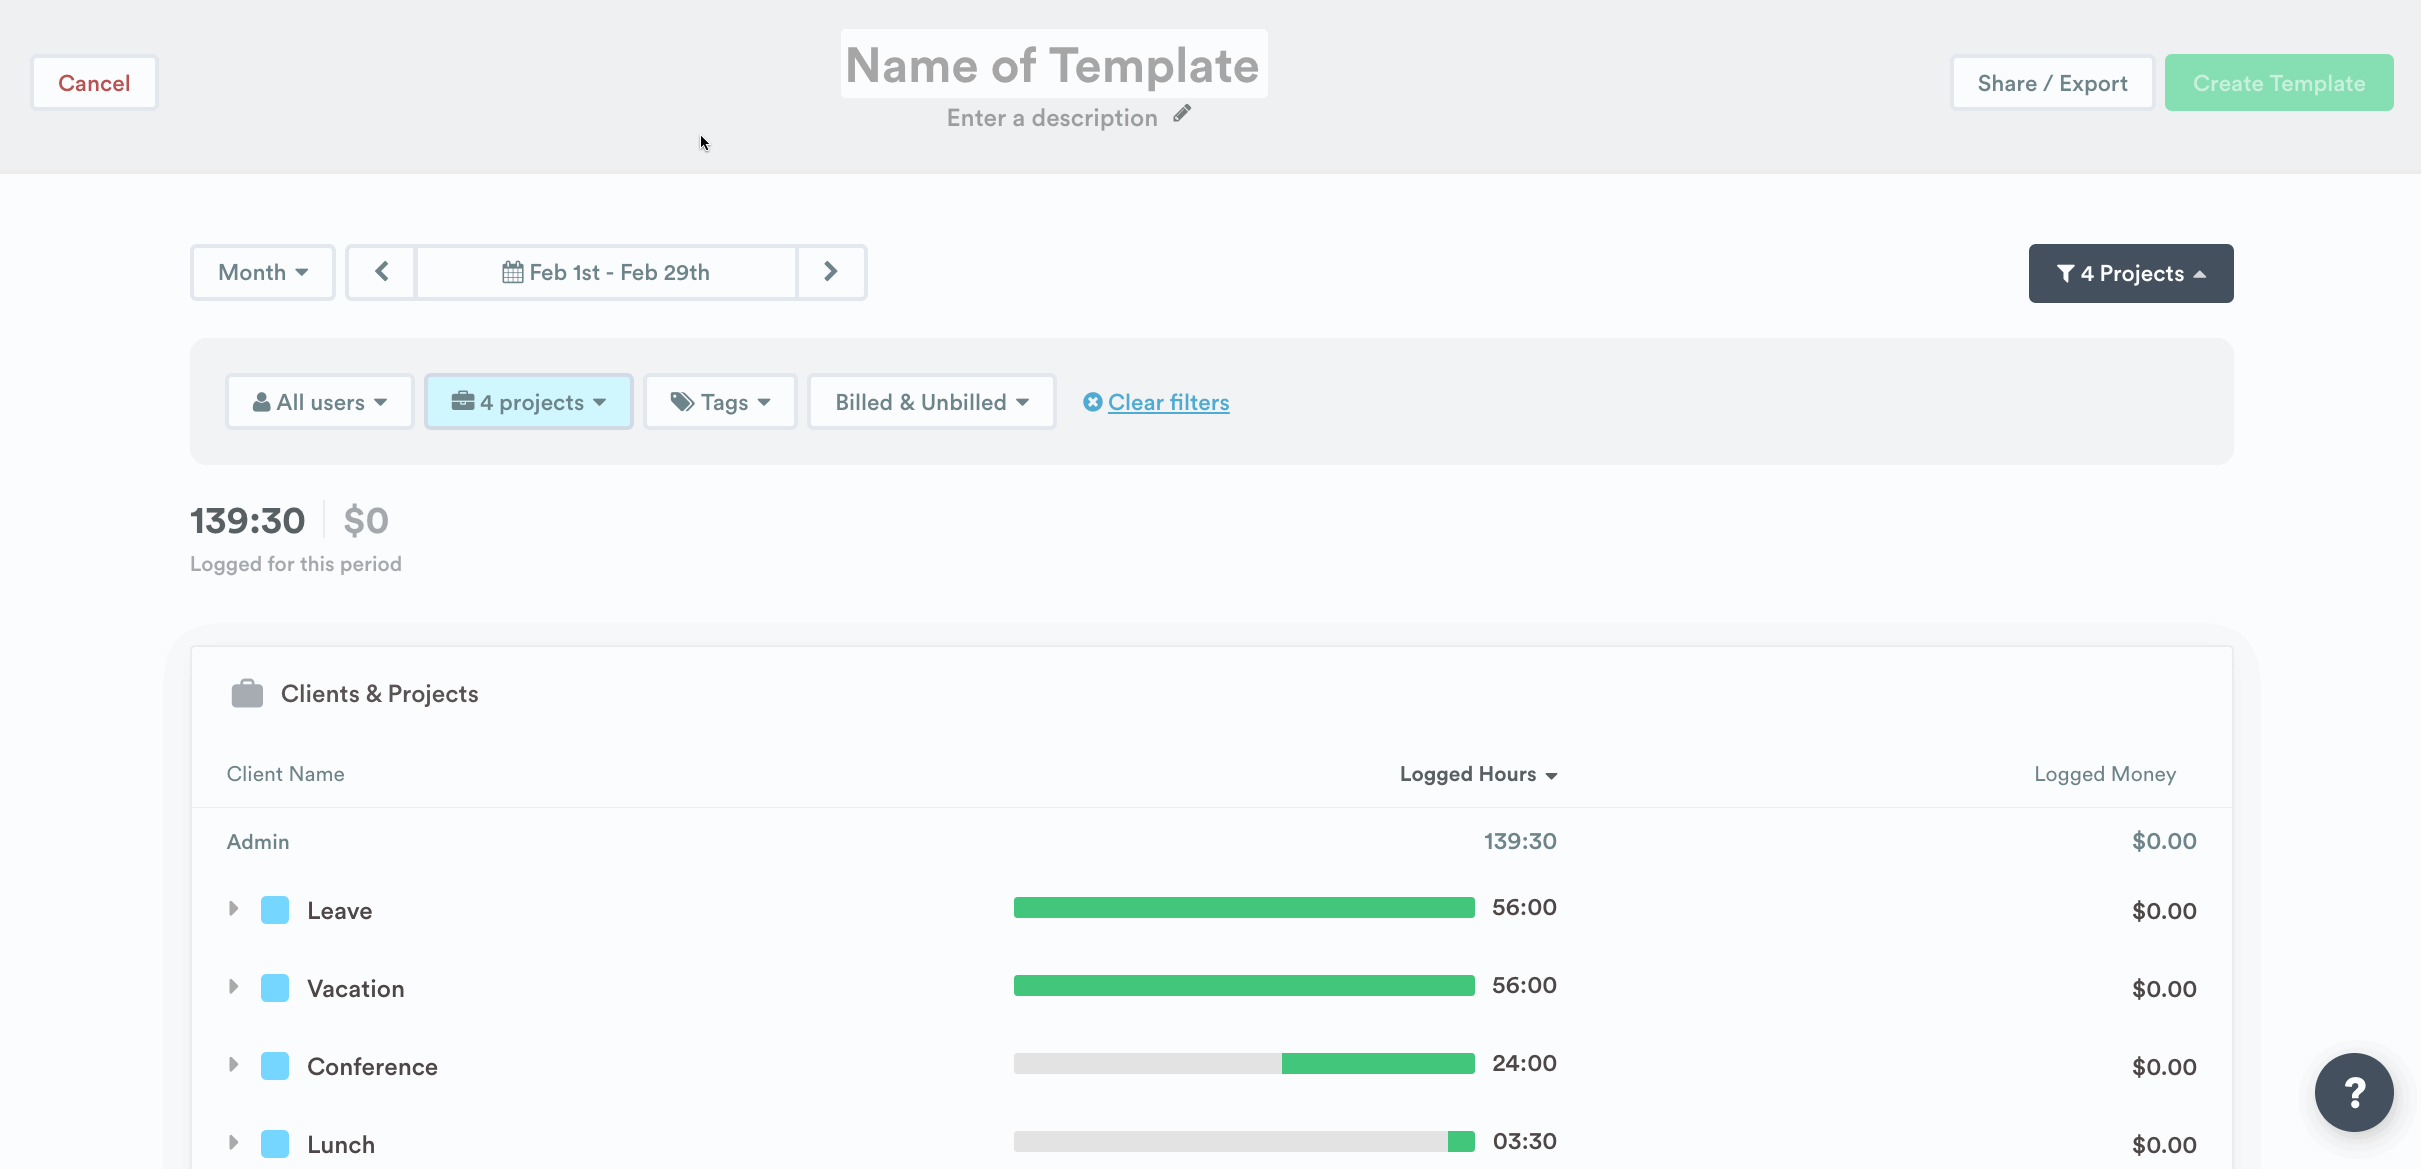Viewport: 2421px width, 1169px height.
Task: Click the Clients & Projects briefcase icon
Action: pyautogui.click(x=247, y=694)
